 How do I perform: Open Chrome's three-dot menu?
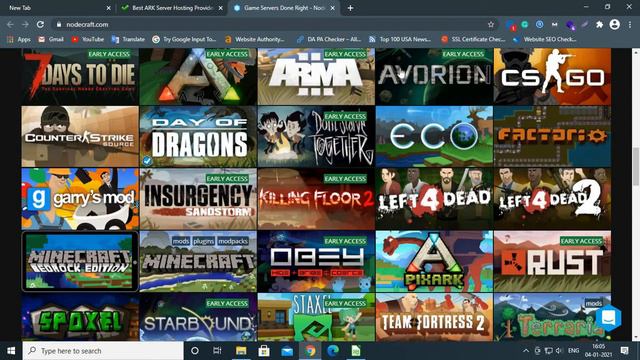[x=629, y=24]
